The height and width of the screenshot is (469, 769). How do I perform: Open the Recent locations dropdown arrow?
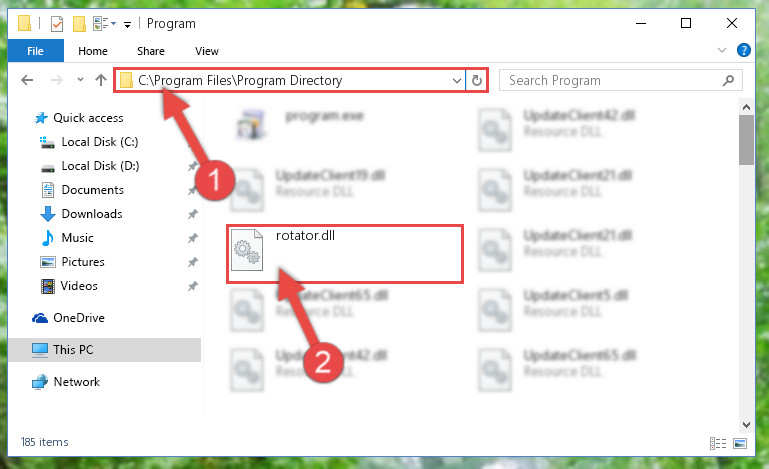pyautogui.click(x=80, y=79)
